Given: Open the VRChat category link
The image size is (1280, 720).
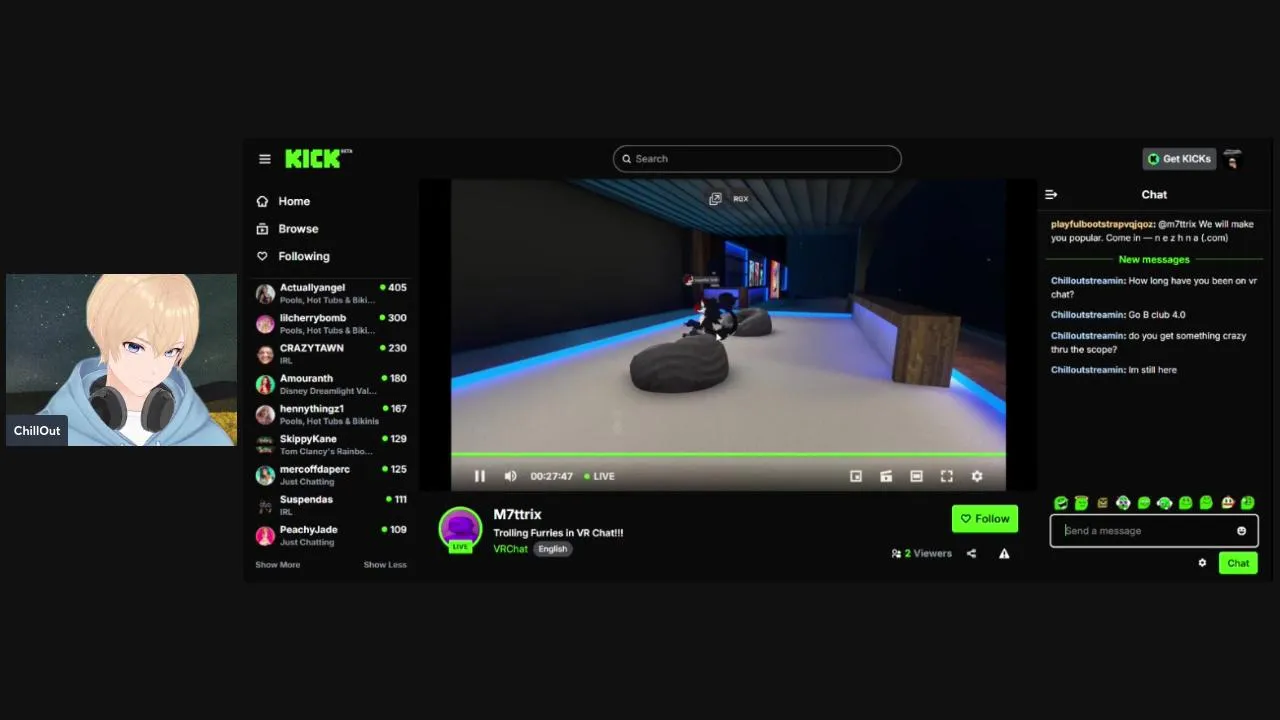Looking at the screenshot, I should [x=510, y=549].
